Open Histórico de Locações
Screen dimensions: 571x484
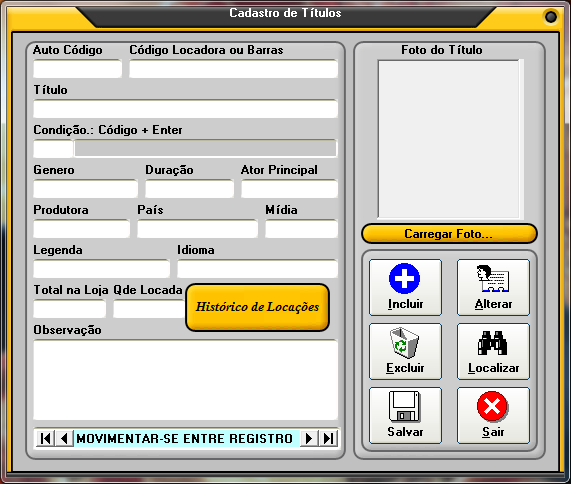(257, 307)
